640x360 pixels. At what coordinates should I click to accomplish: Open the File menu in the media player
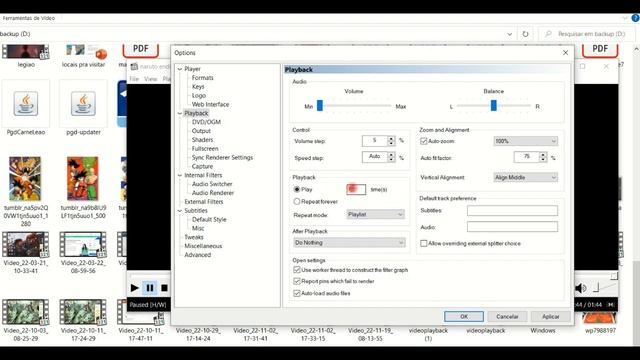134,79
